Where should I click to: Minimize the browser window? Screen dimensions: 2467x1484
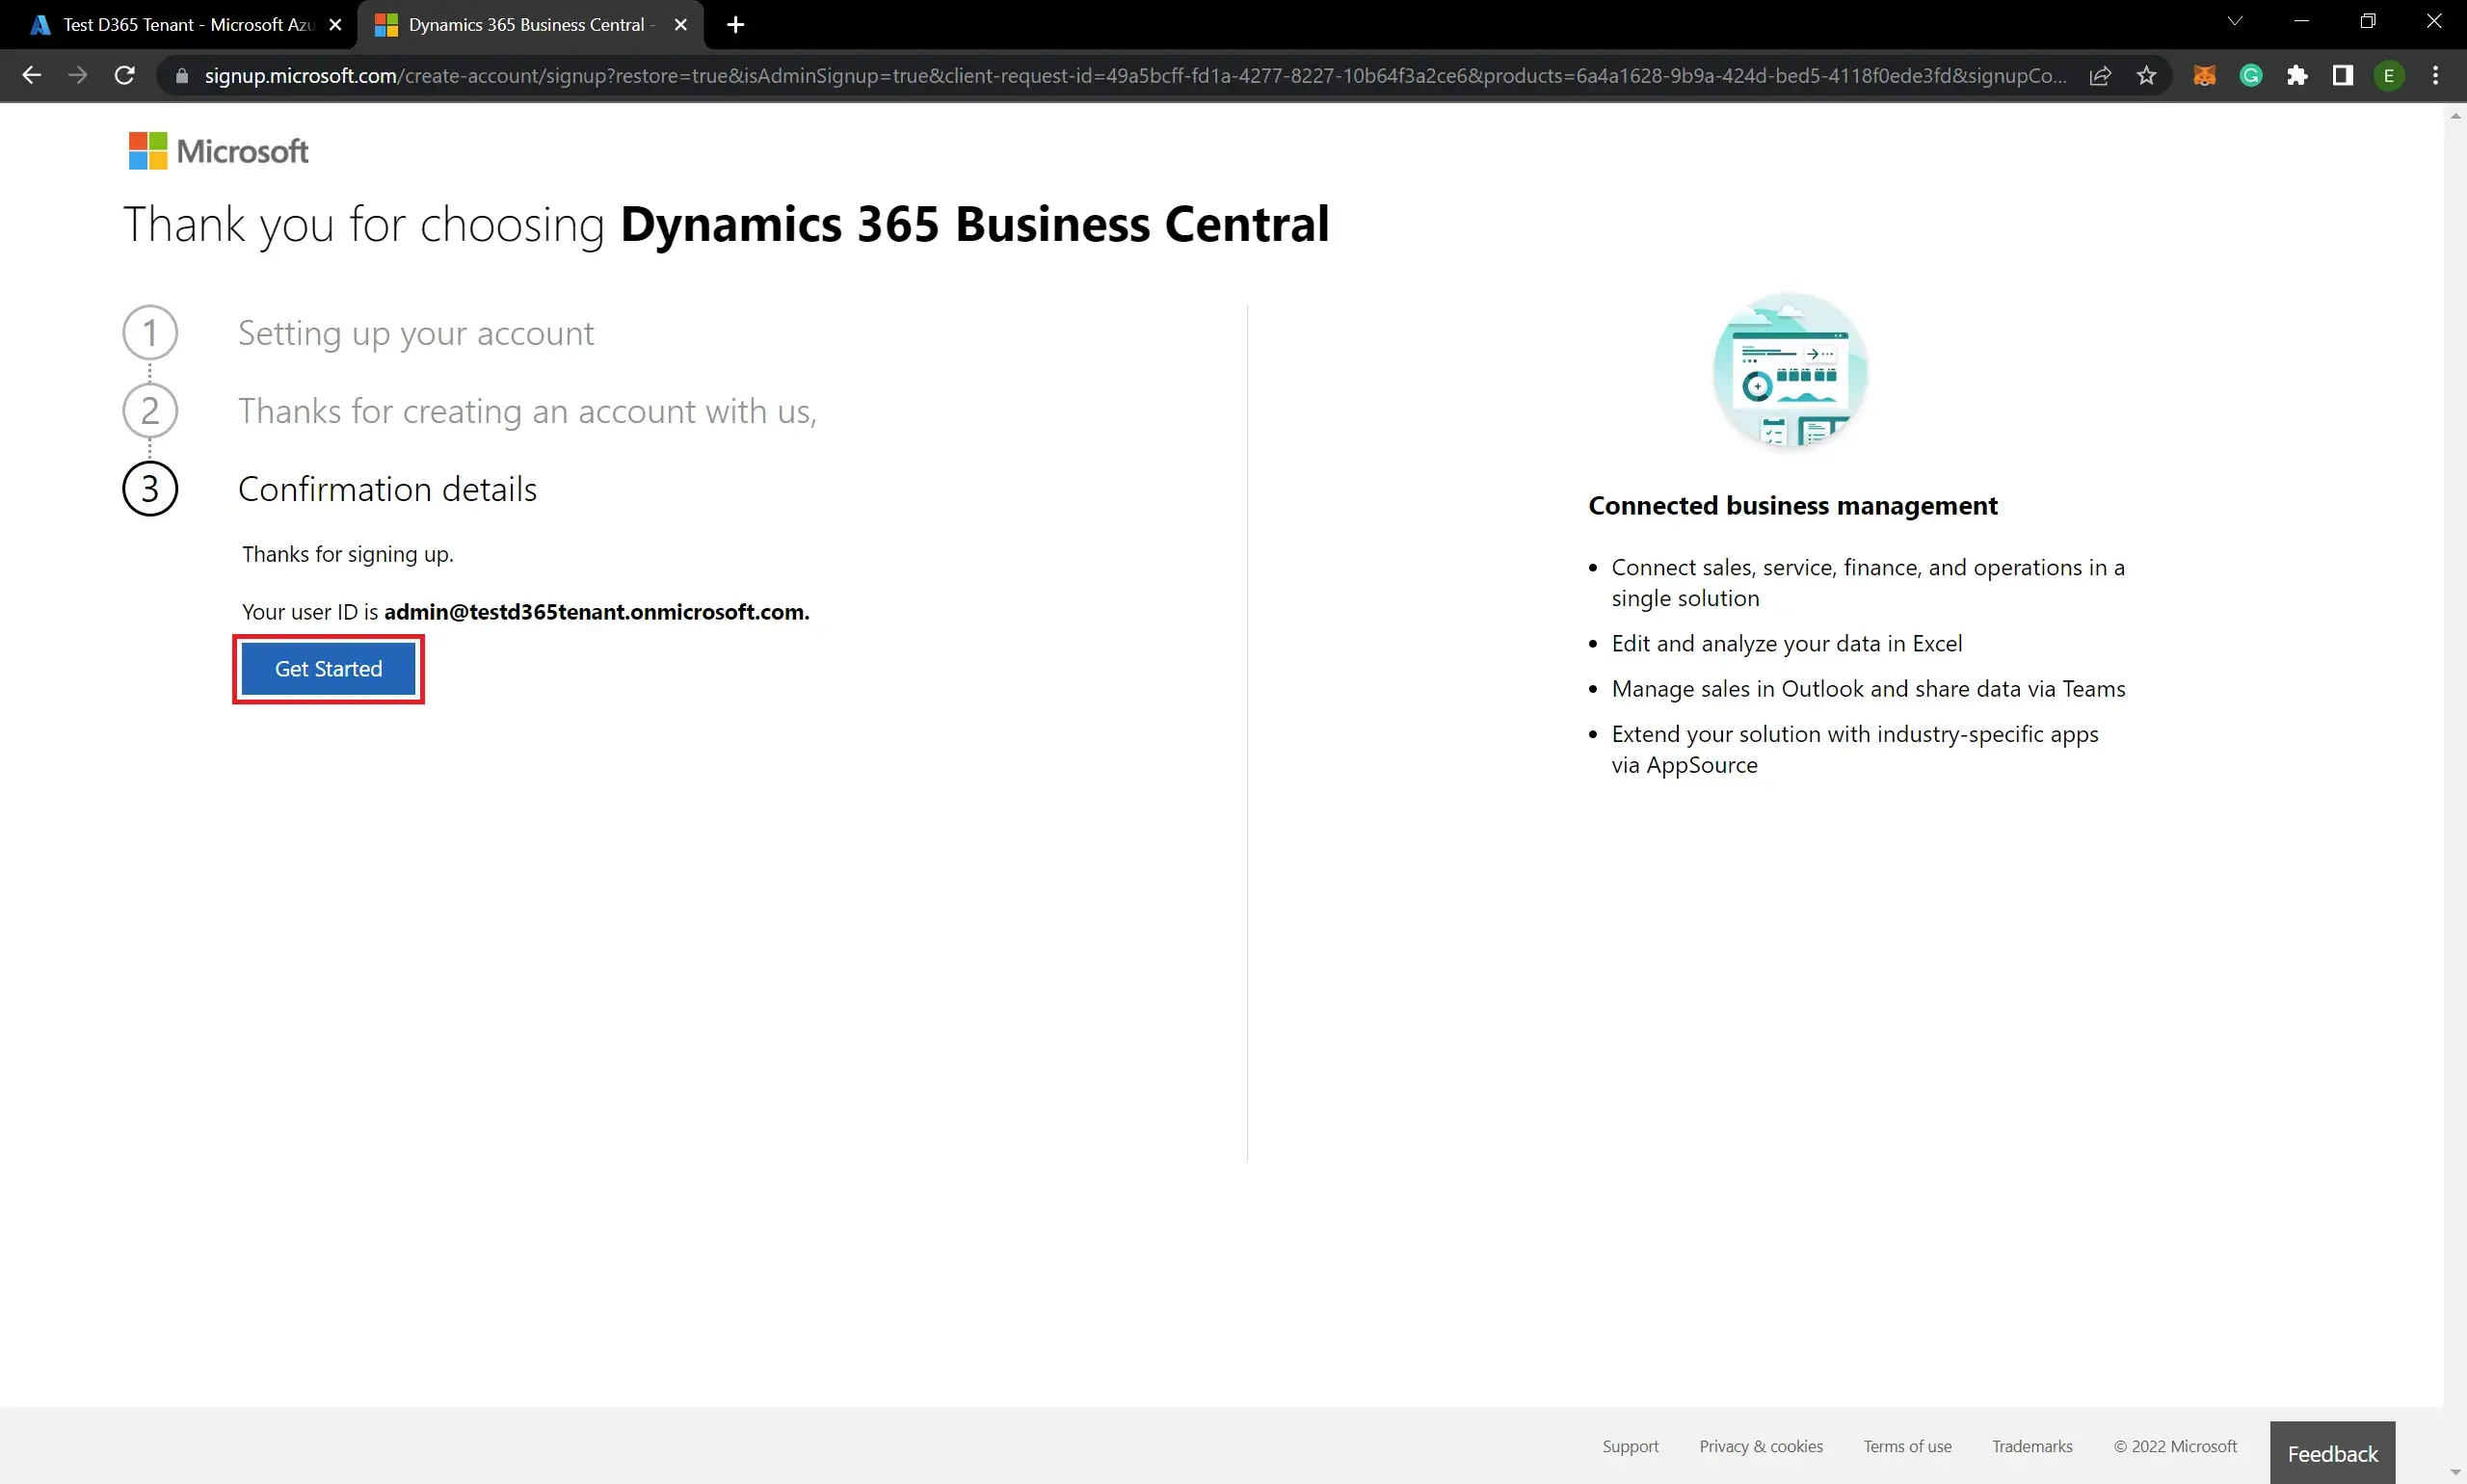click(x=2301, y=21)
